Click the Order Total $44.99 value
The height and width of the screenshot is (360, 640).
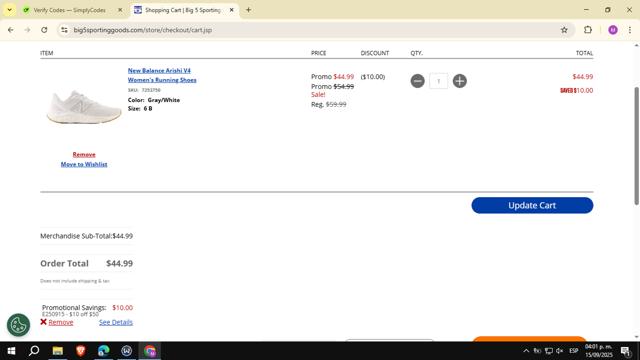[119, 263]
